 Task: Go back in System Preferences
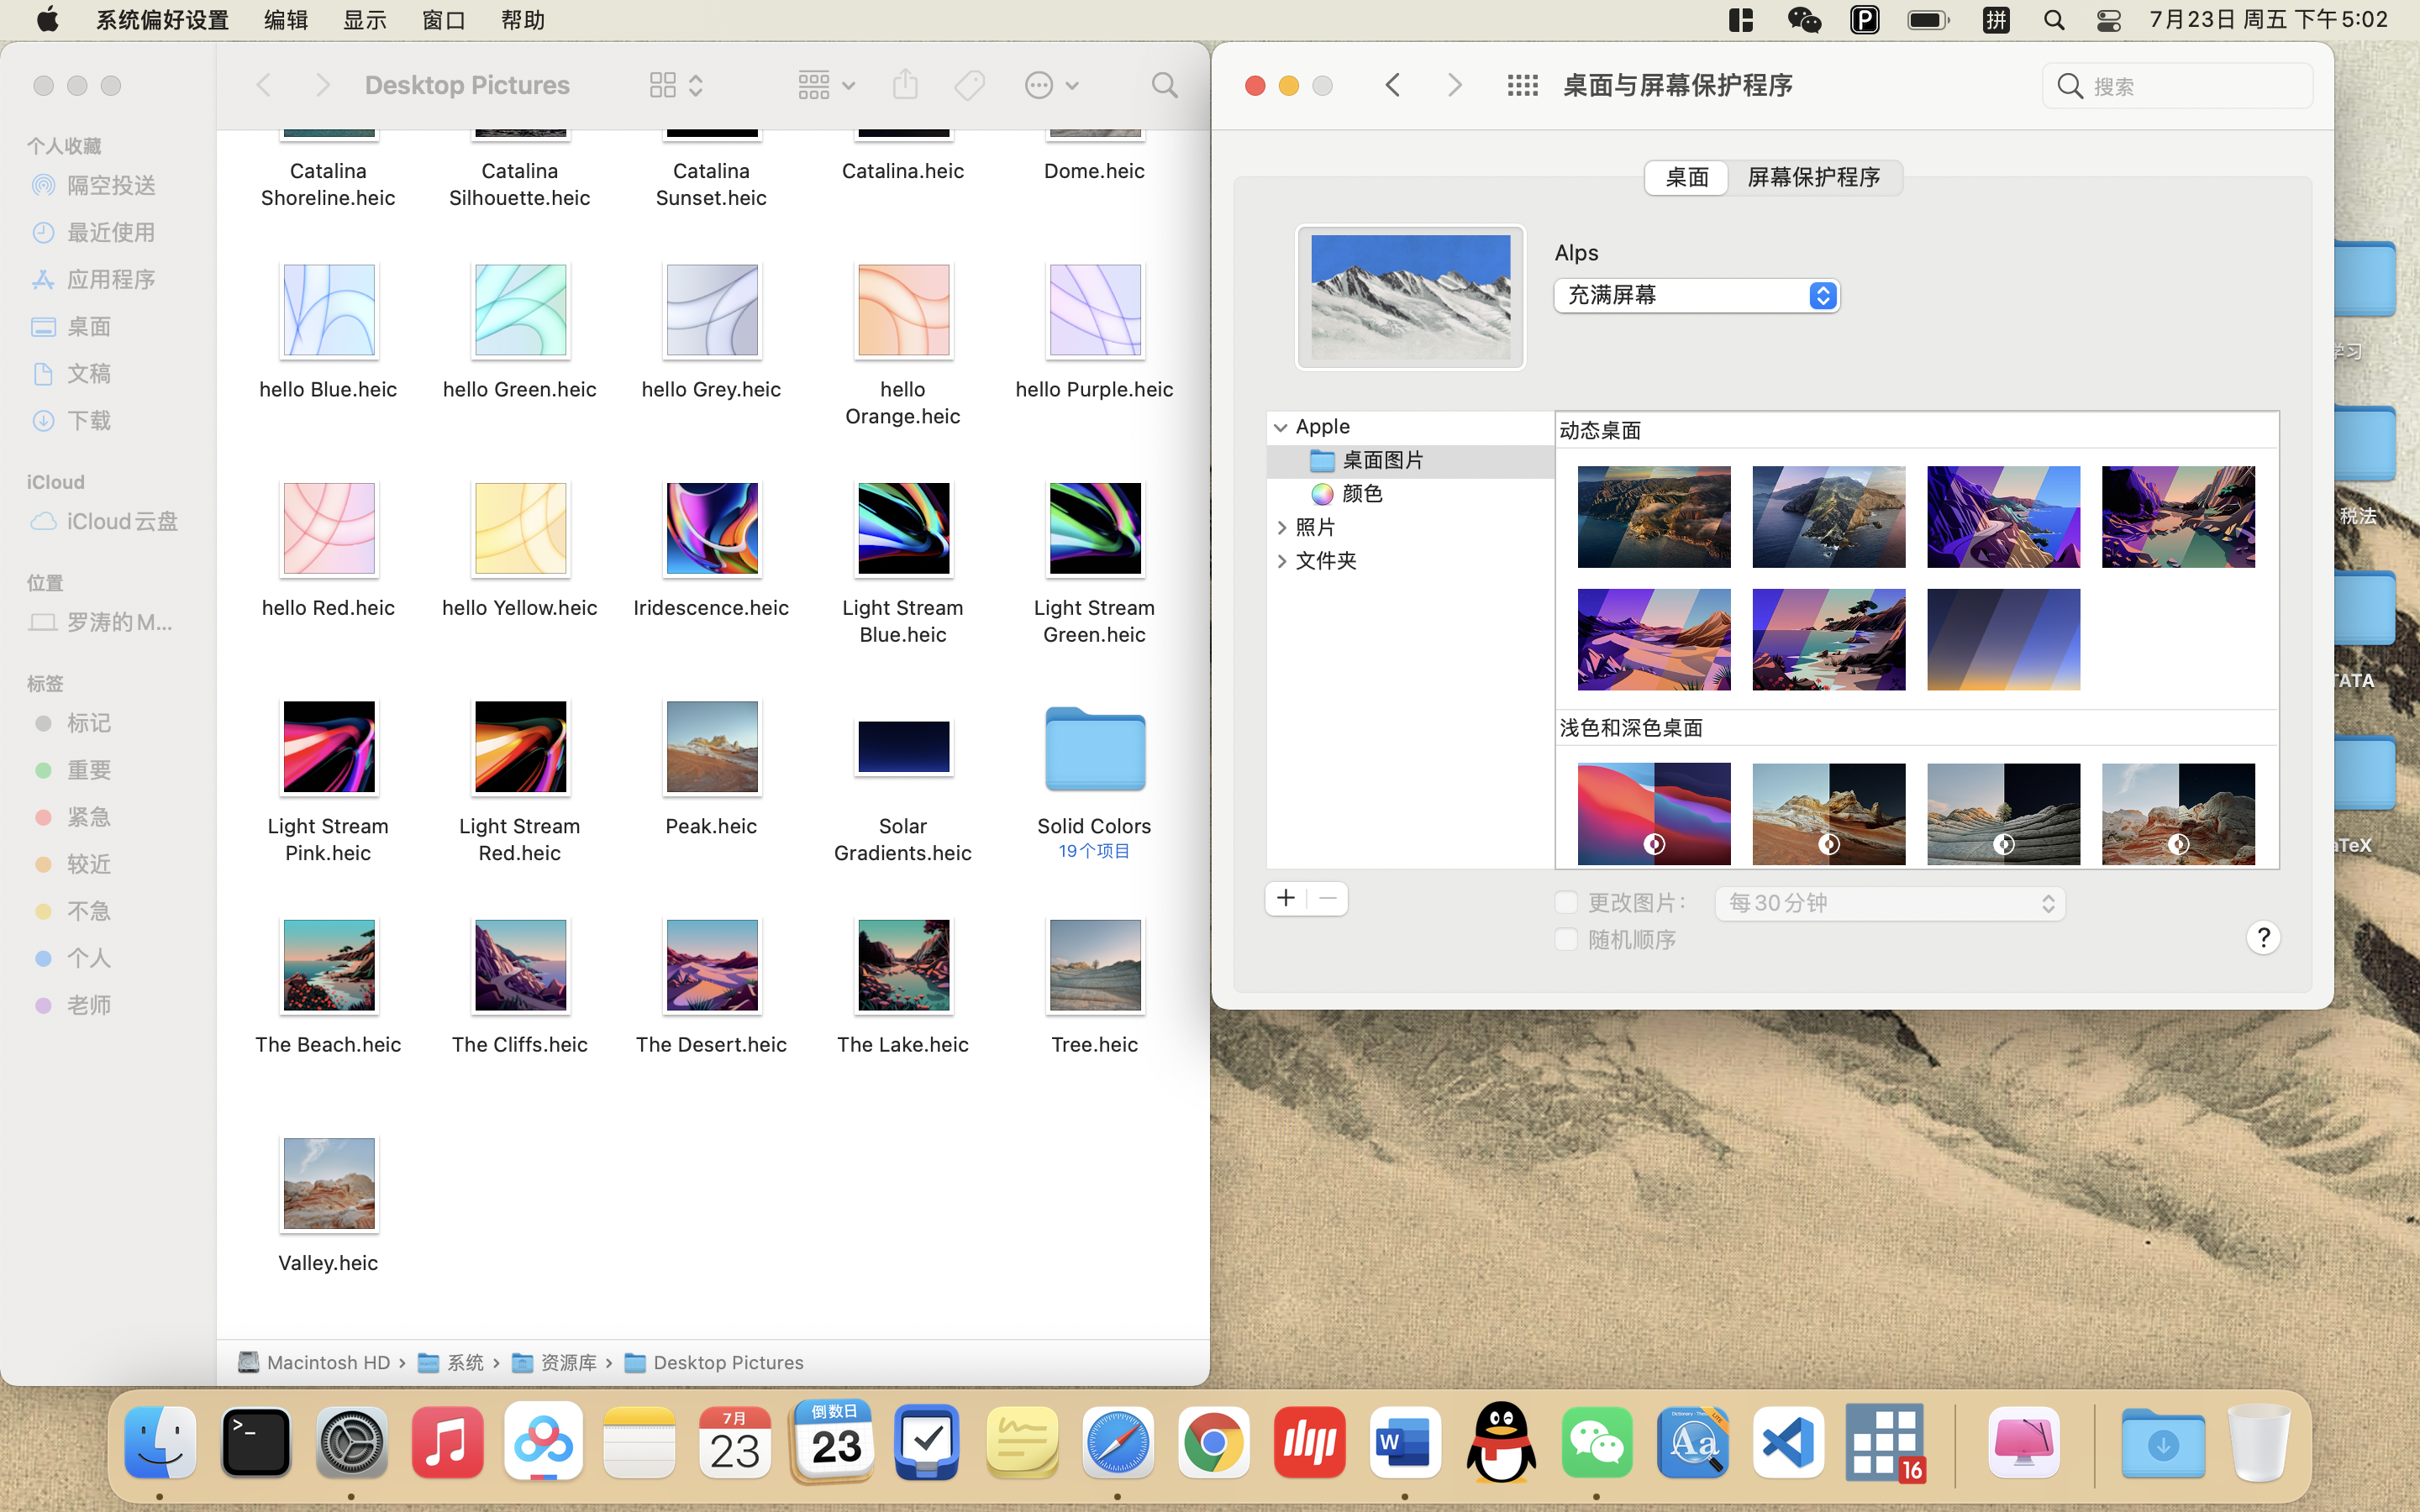(1393, 85)
